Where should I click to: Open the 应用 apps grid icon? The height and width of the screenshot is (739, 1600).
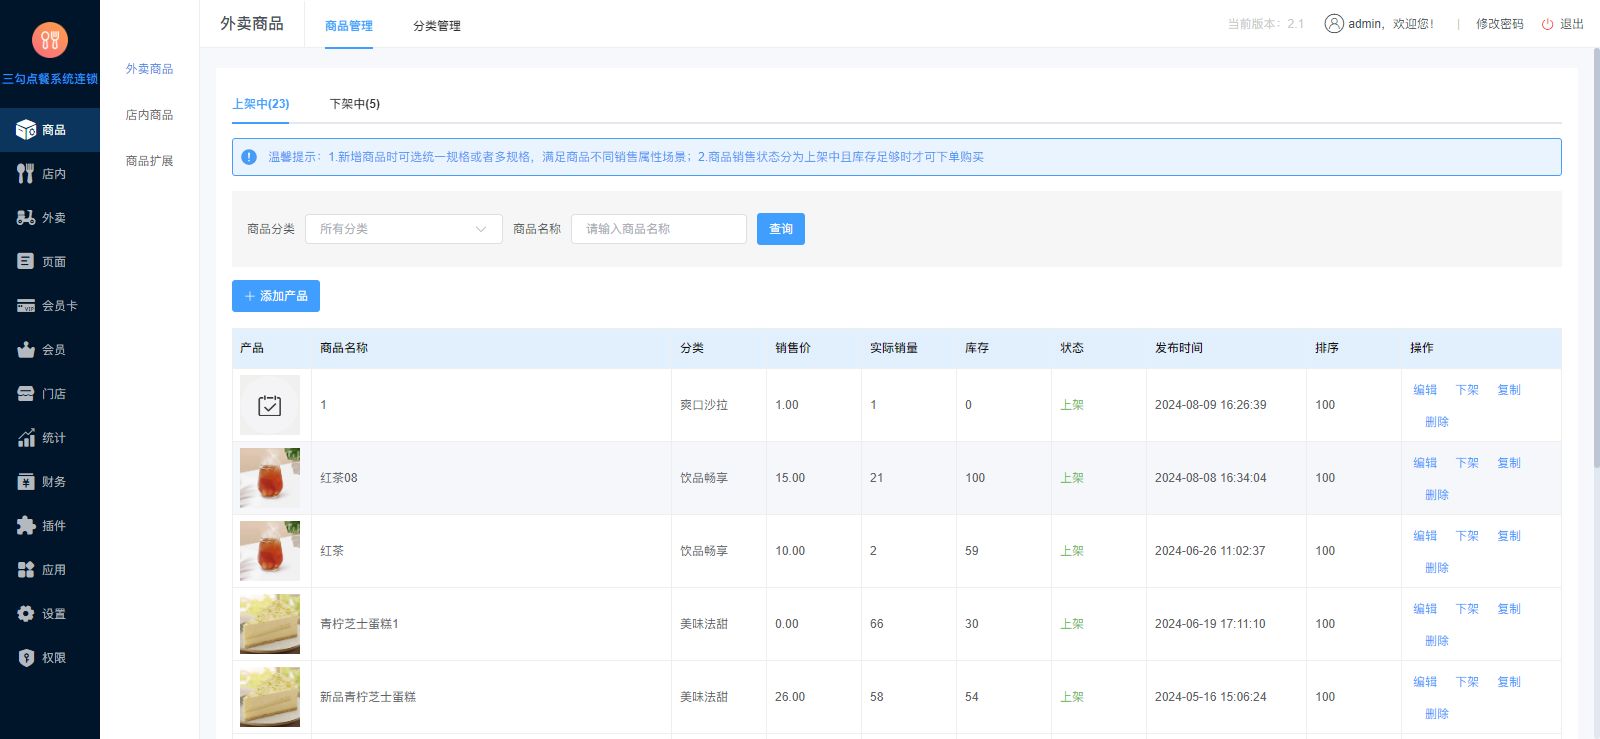(x=26, y=570)
